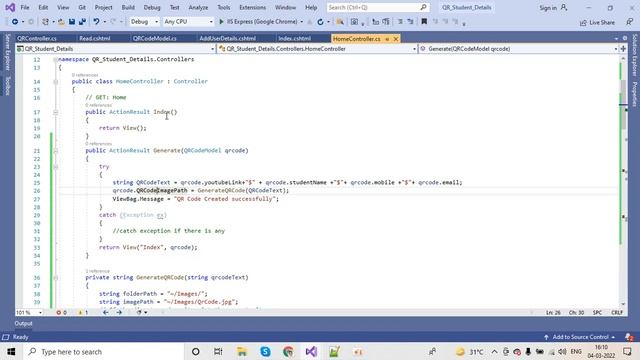Click the Type here to search taskbar box
The width and height of the screenshot is (640, 360).
click(x=104, y=351)
